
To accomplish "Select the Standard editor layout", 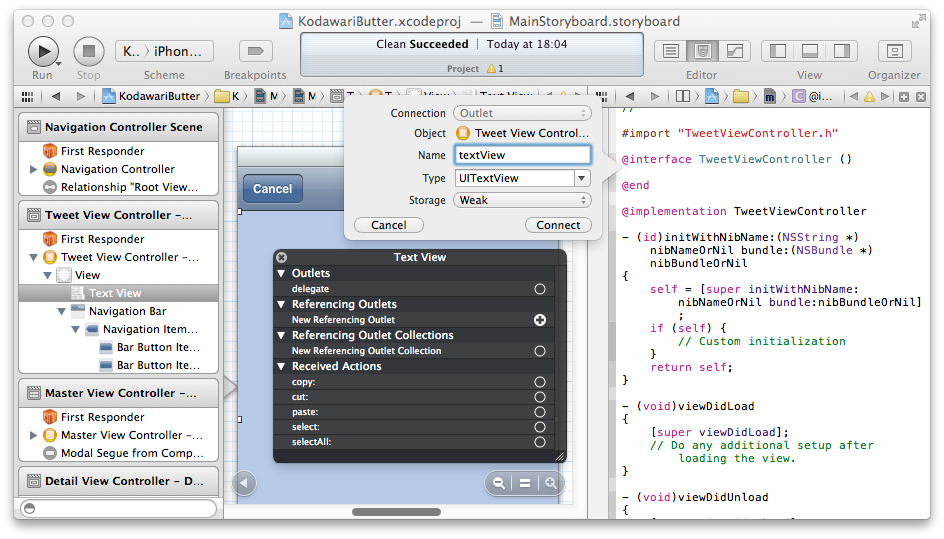I will click(x=670, y=51).
